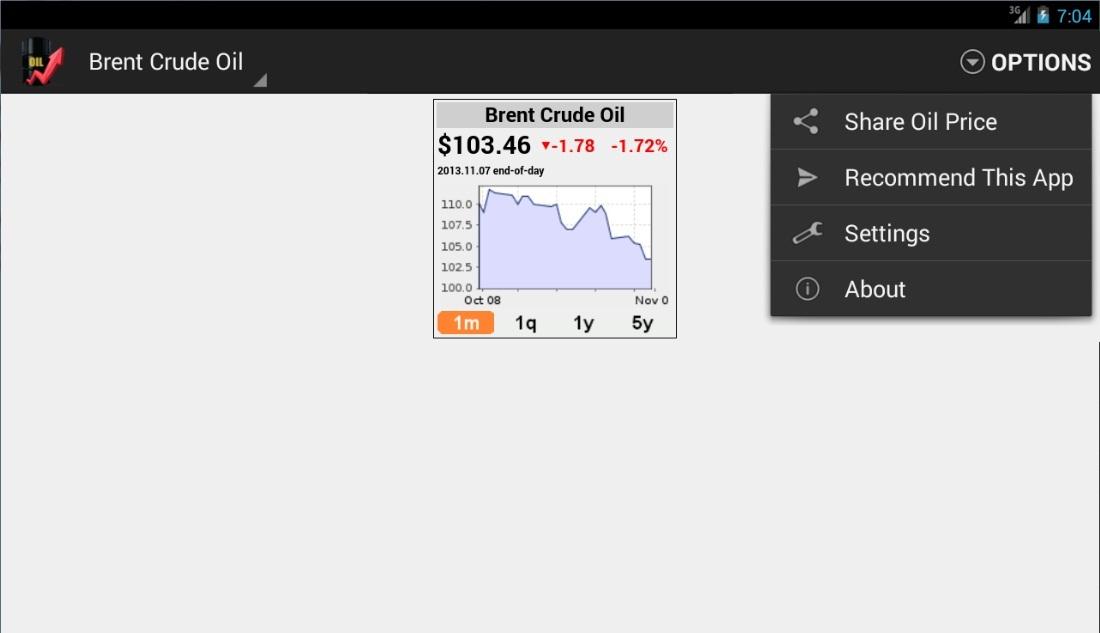The width and height of the screenshot is (1100, 633).
Task: Switch chart range to 1q
Action: pyautogui.click(x=525, y=323)
